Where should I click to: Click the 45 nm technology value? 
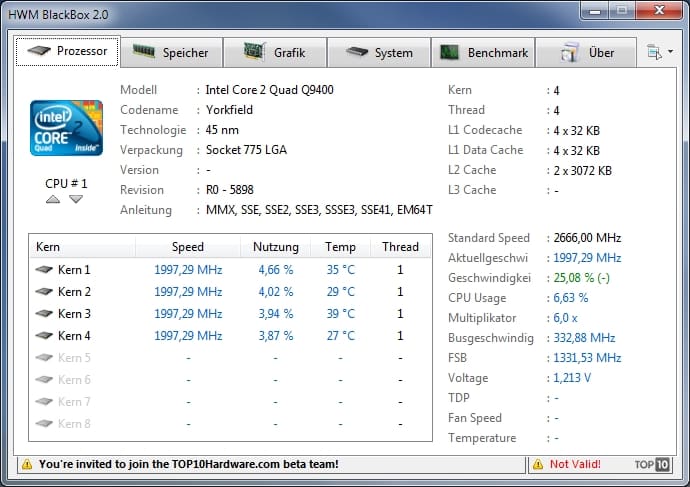[x=222, y=130]
